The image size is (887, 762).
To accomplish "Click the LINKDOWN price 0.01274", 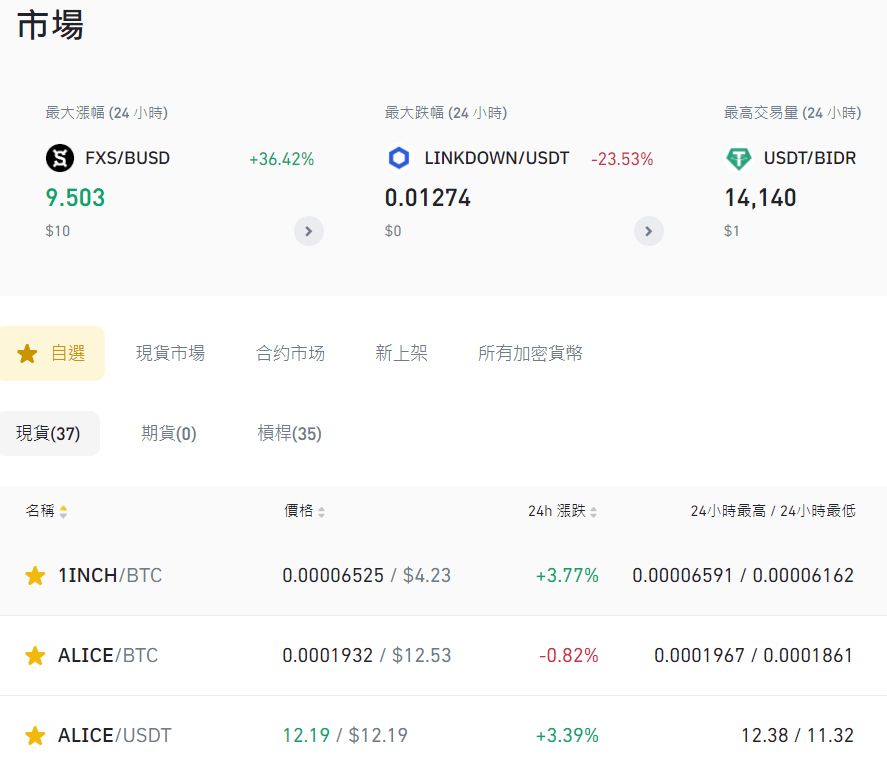I will [428, 198].
